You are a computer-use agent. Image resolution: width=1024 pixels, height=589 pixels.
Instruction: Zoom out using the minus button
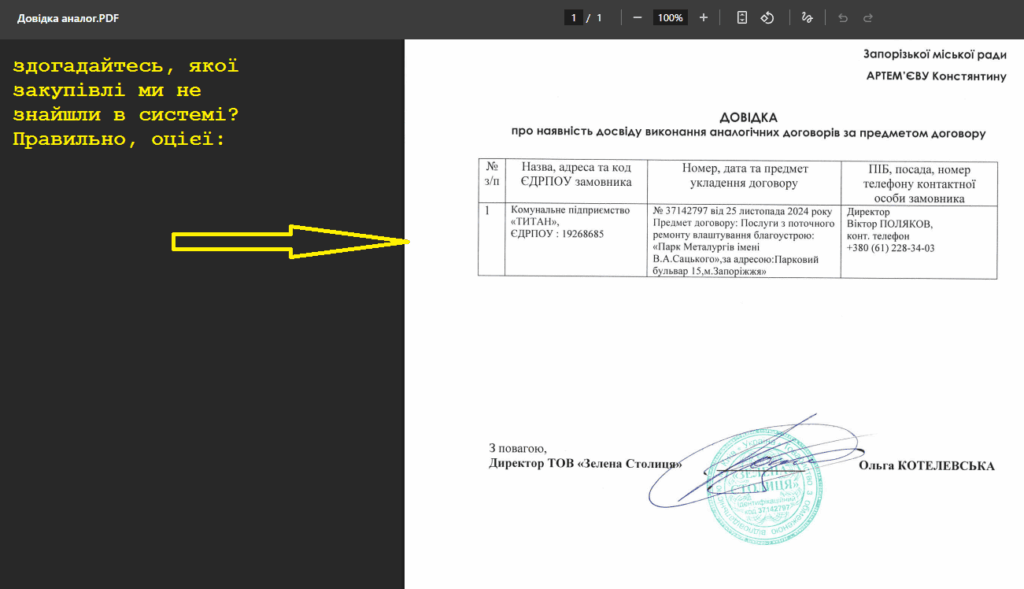pyautogui.click(x=637, y=18)
